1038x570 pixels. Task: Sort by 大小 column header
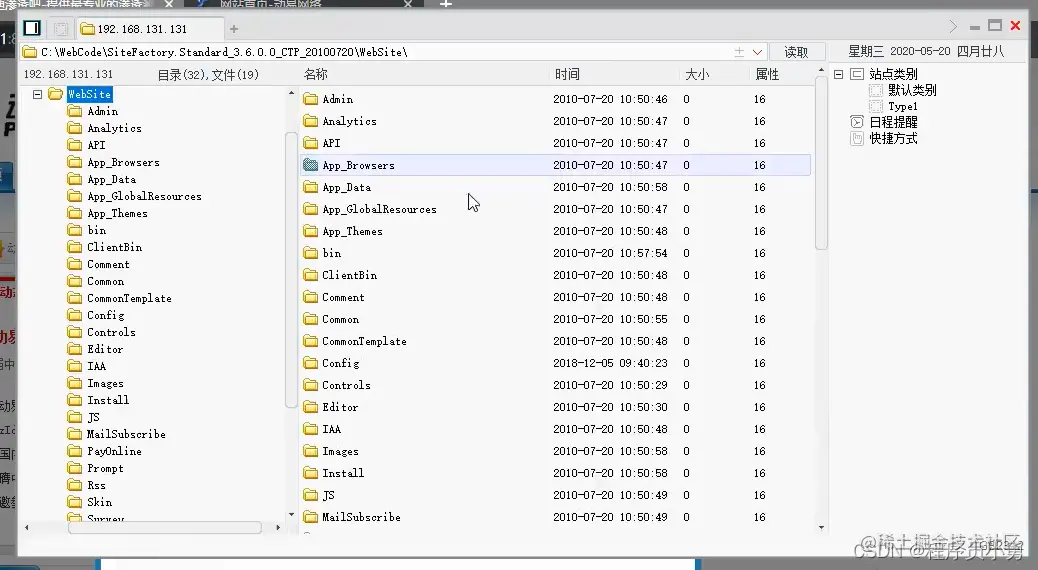(x=697, y=74)
